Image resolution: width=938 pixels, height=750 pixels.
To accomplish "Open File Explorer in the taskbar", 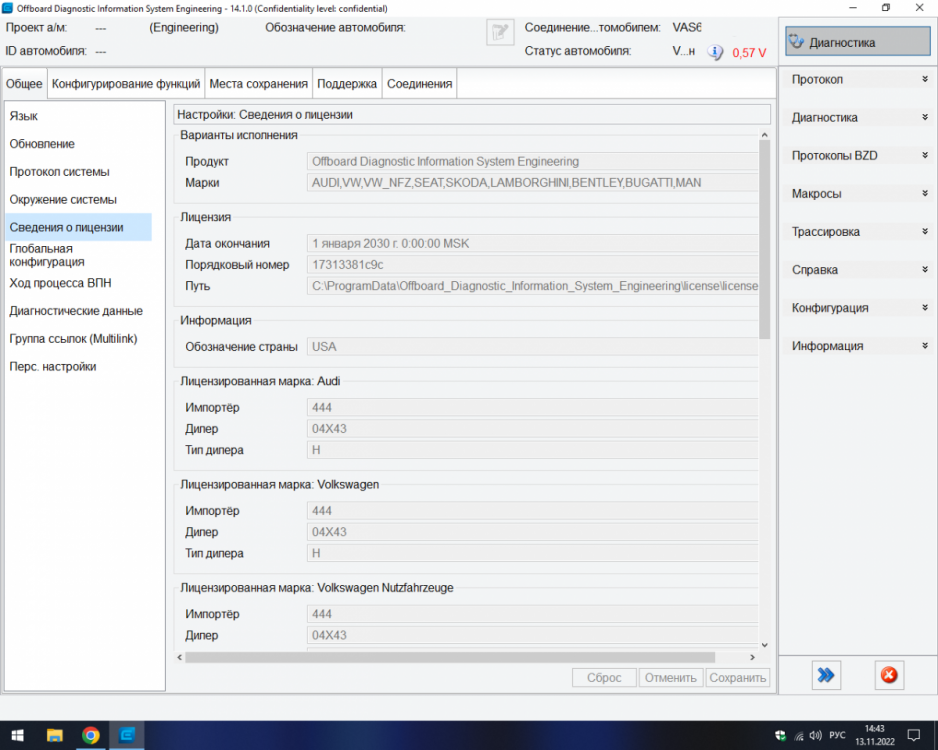I will [54, 735].
